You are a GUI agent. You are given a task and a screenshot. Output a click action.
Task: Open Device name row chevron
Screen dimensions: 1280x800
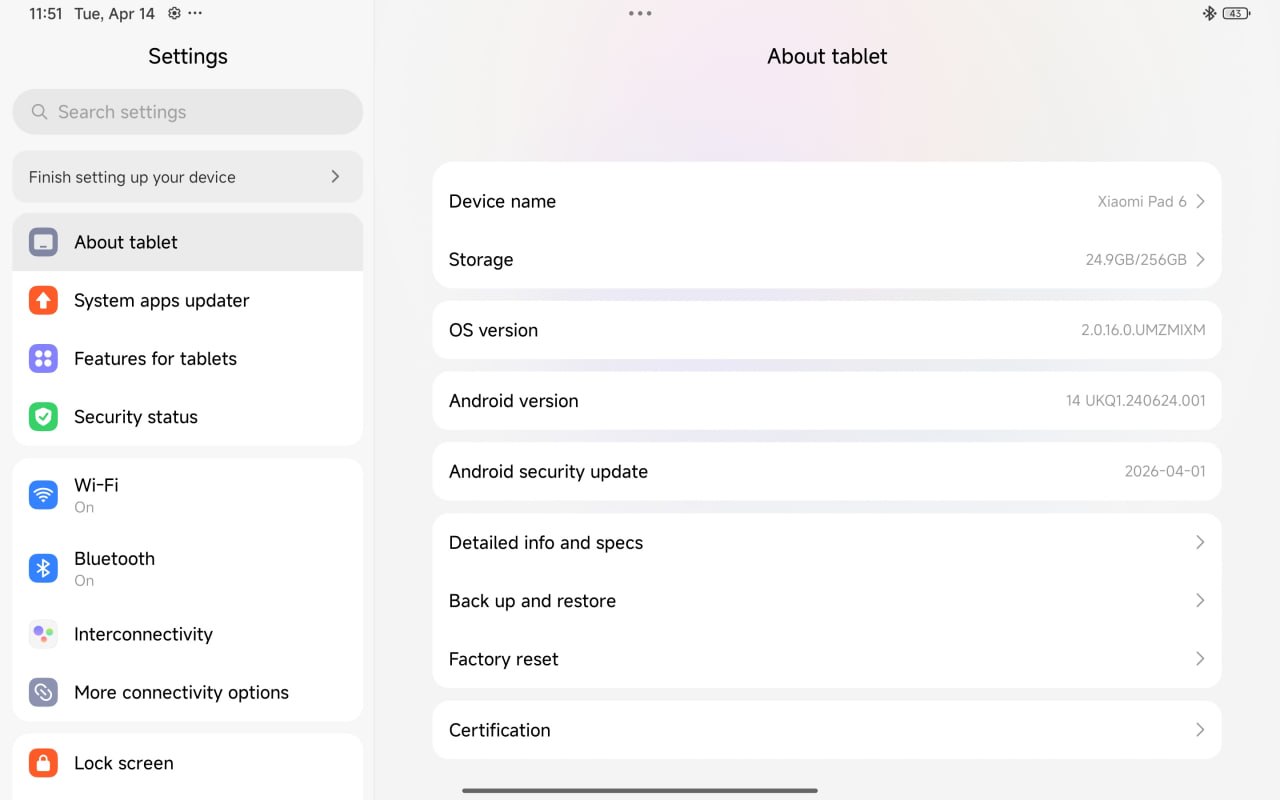coord(1200,201)
